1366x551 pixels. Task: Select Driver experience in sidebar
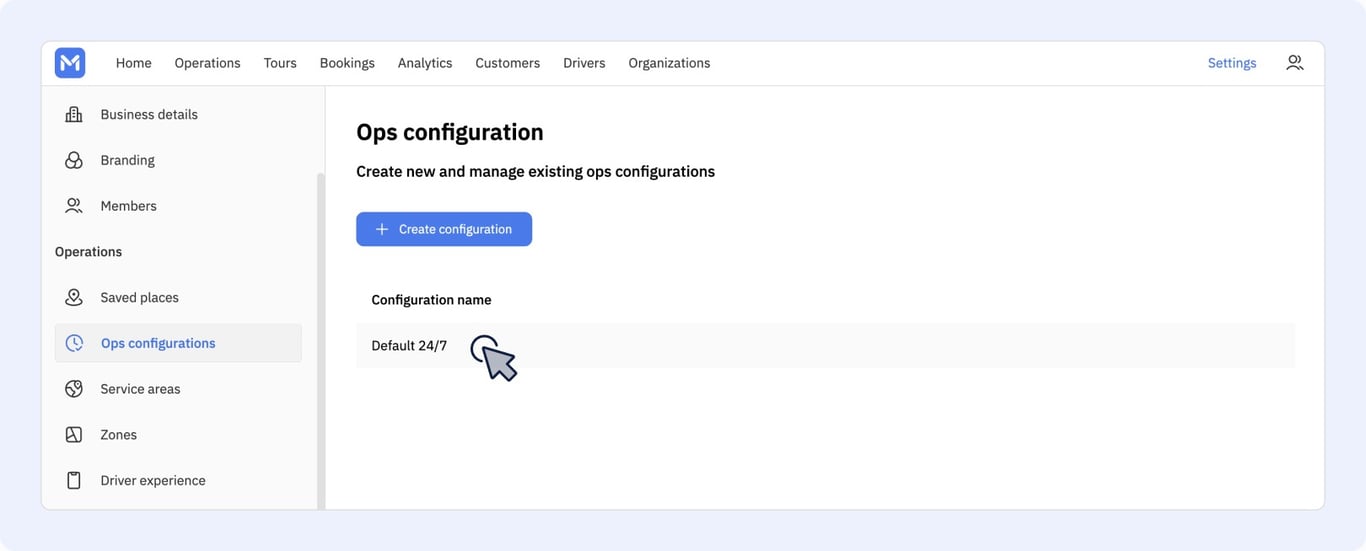[x=178, y=481]
